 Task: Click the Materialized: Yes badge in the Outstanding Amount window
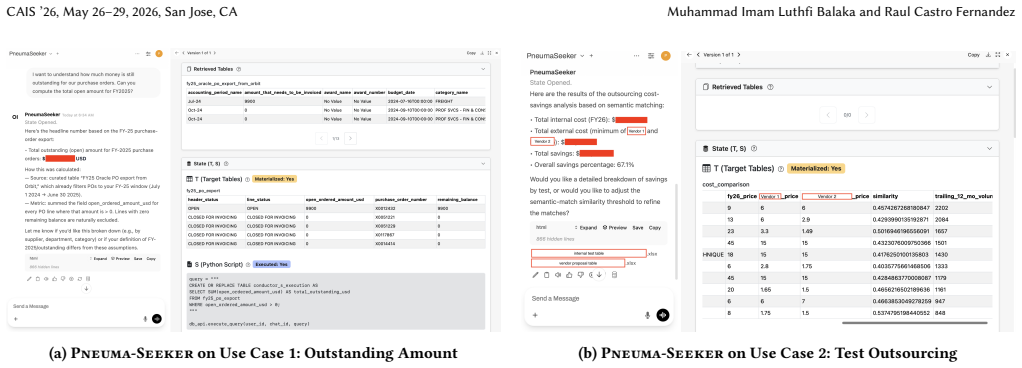coord(274,178)
